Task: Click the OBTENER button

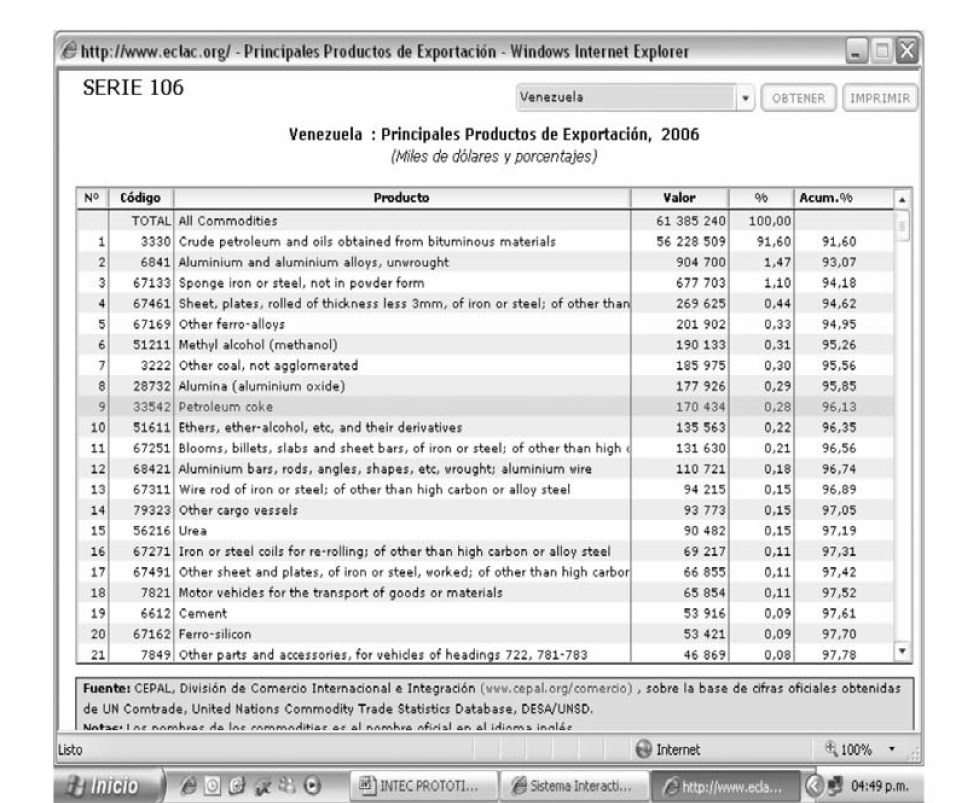Action: click(x=799, y=98)
